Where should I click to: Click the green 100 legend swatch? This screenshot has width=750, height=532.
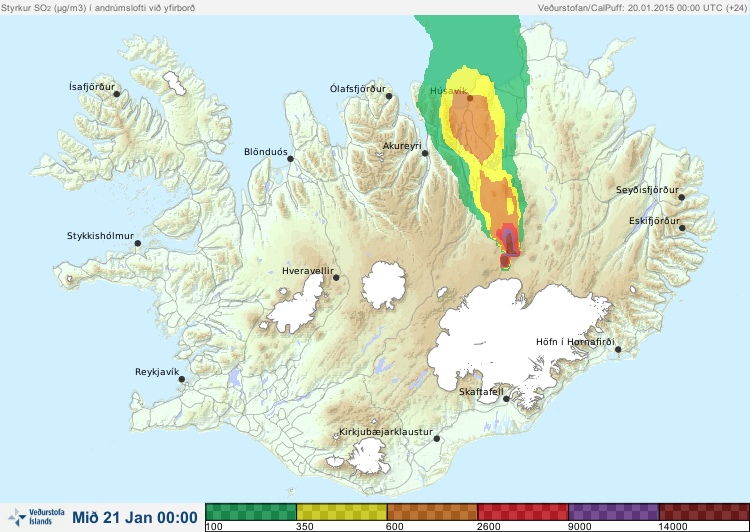click(251, 512)
